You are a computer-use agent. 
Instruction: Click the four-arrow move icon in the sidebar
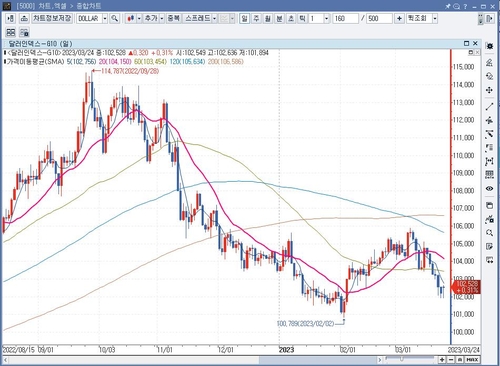tap(489, 90)
